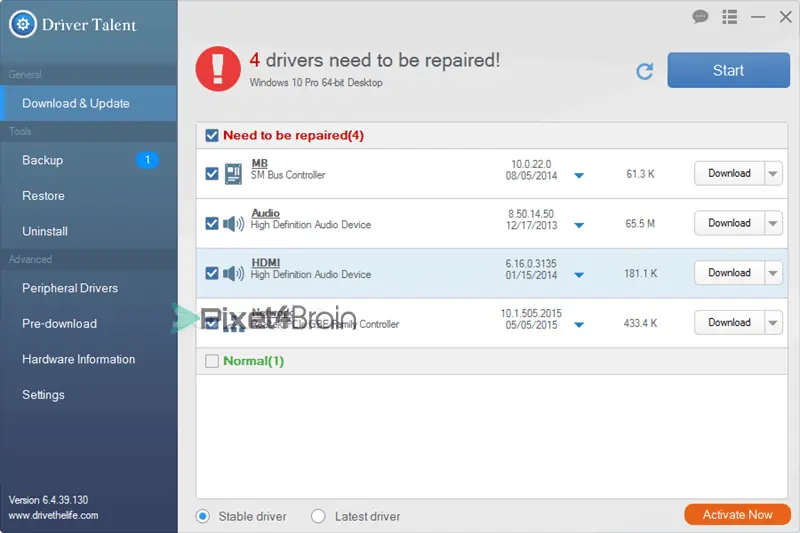Click the 433.4 K size value
The width and height of the screenshot is (800, 533).
tap(640, 323)
